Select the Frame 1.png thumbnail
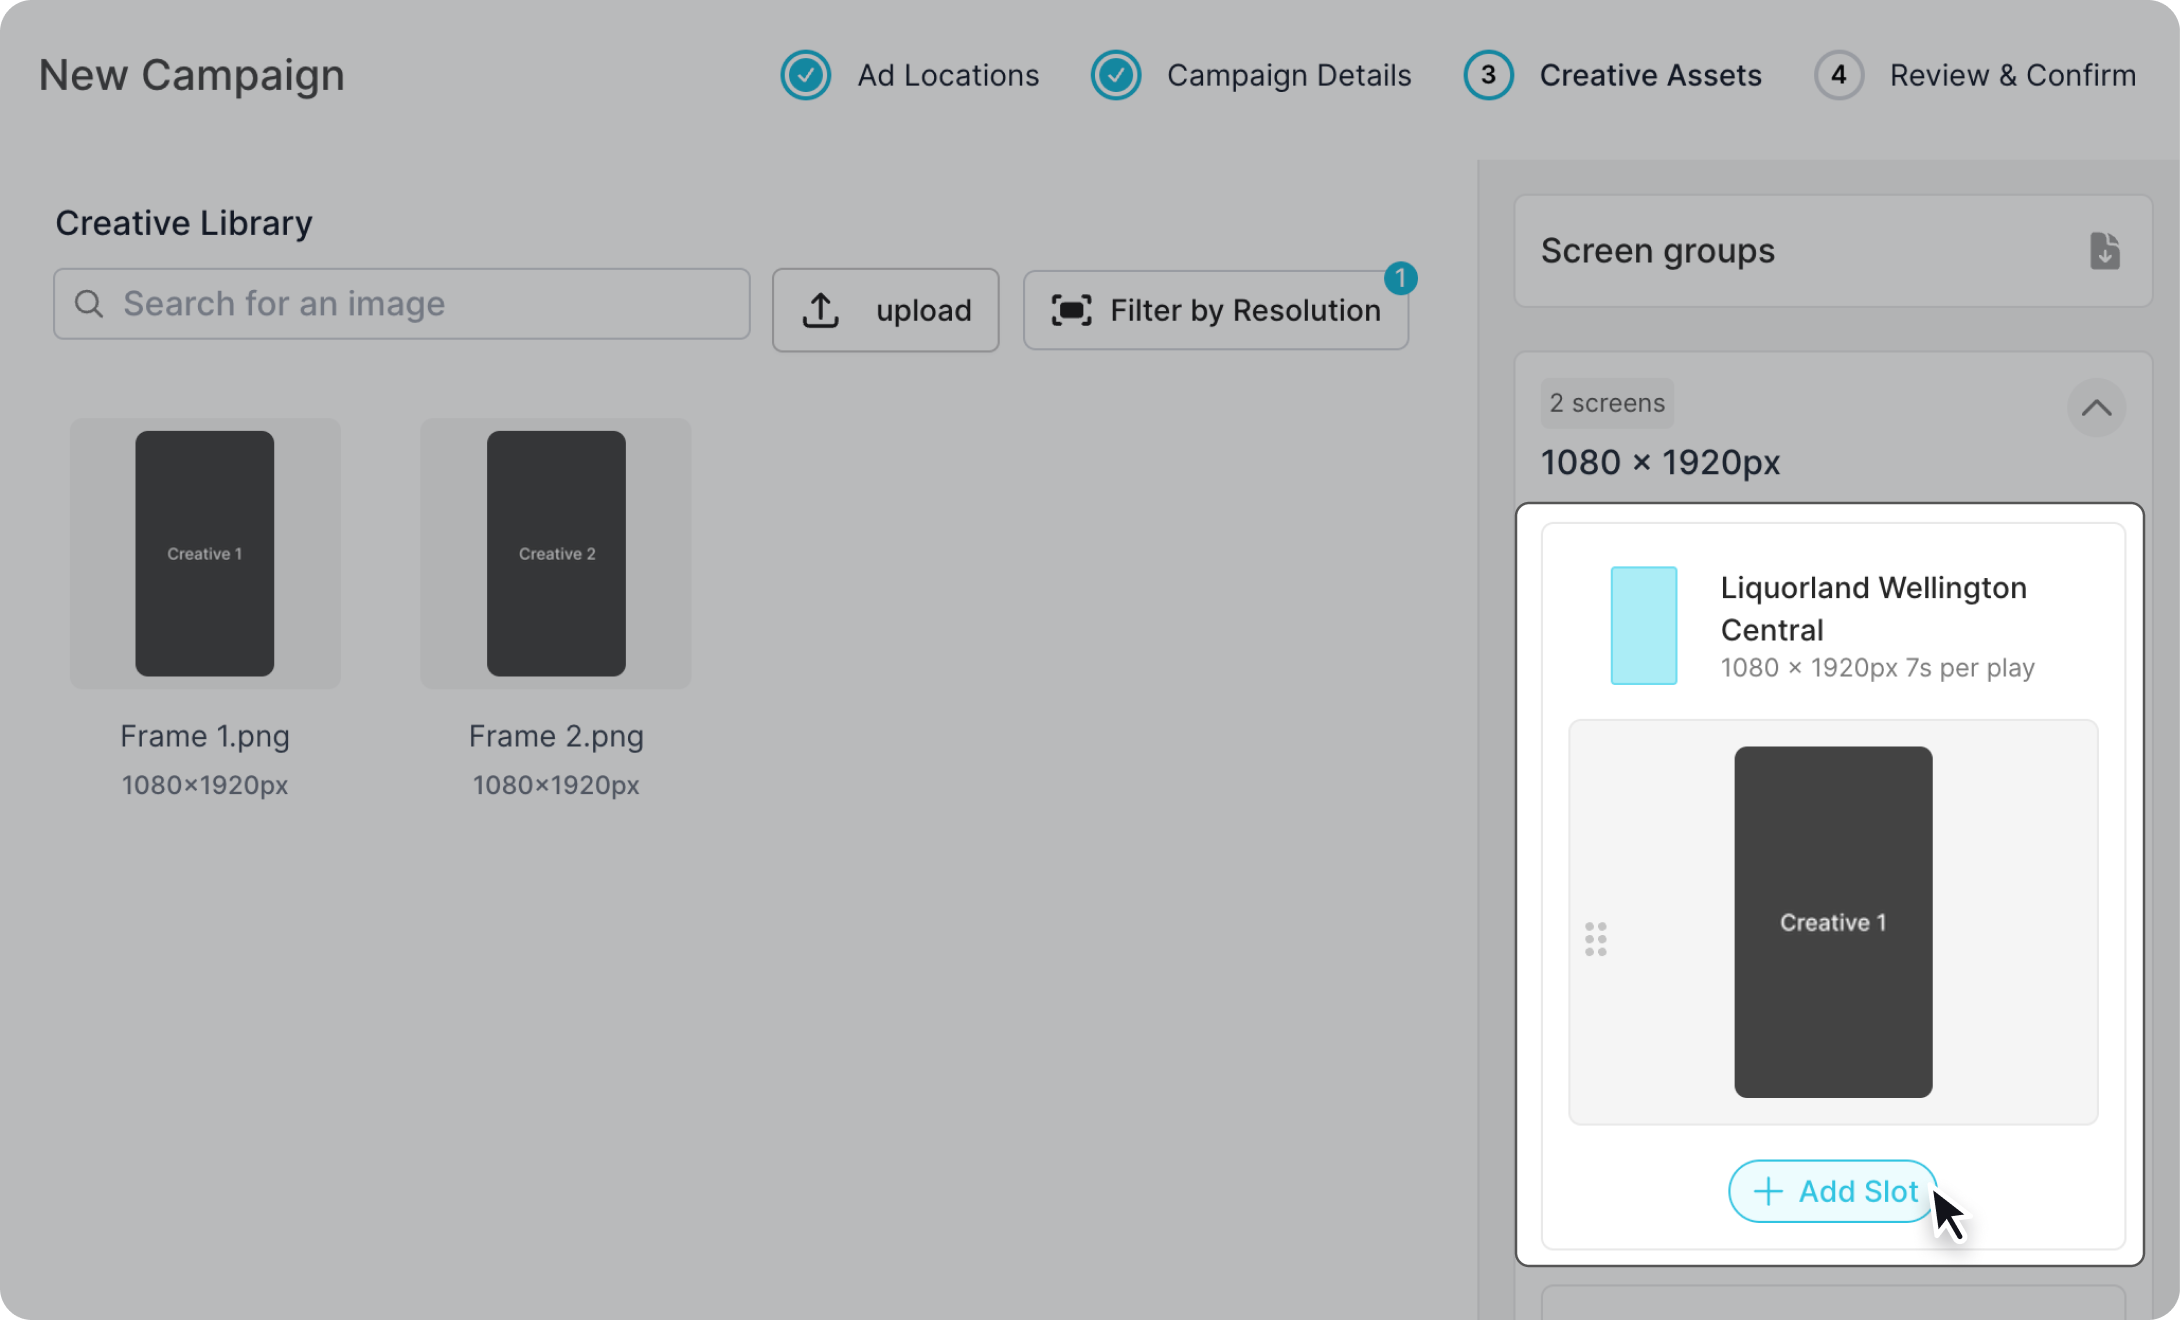2180x1320 pixels. pyautogui.click(x=205, y=553)
